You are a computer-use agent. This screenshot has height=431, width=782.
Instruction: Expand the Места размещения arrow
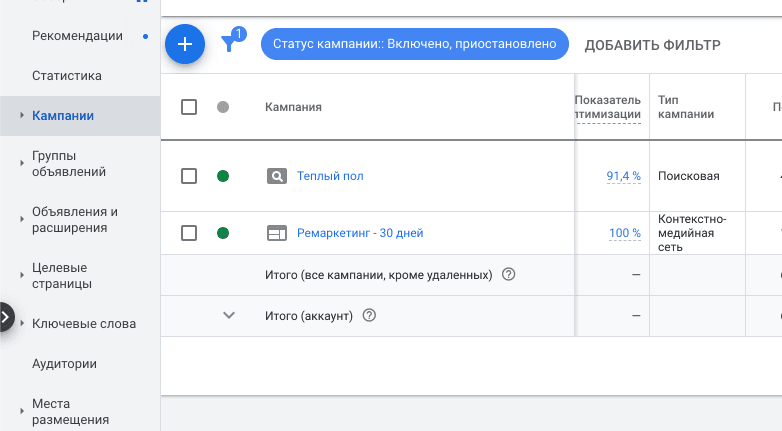point(21,411)
